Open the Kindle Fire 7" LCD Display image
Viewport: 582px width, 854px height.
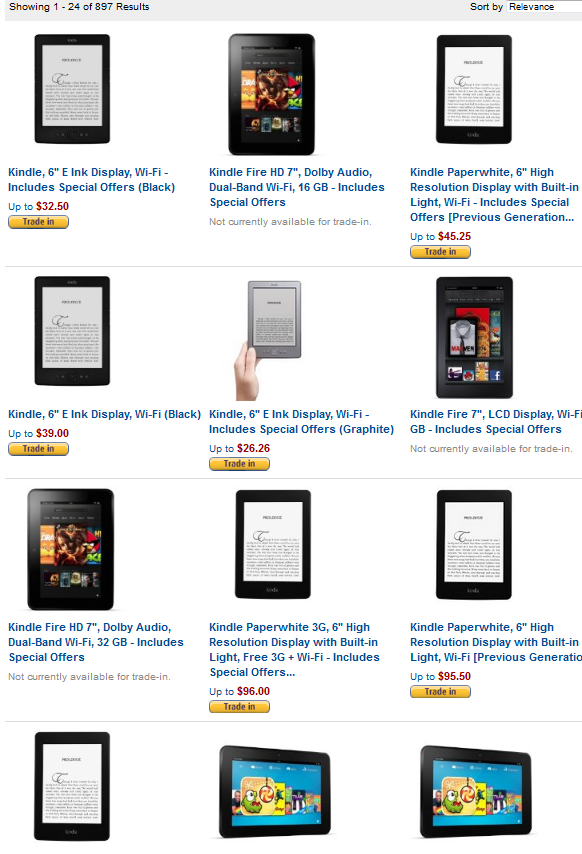point(474,337)
